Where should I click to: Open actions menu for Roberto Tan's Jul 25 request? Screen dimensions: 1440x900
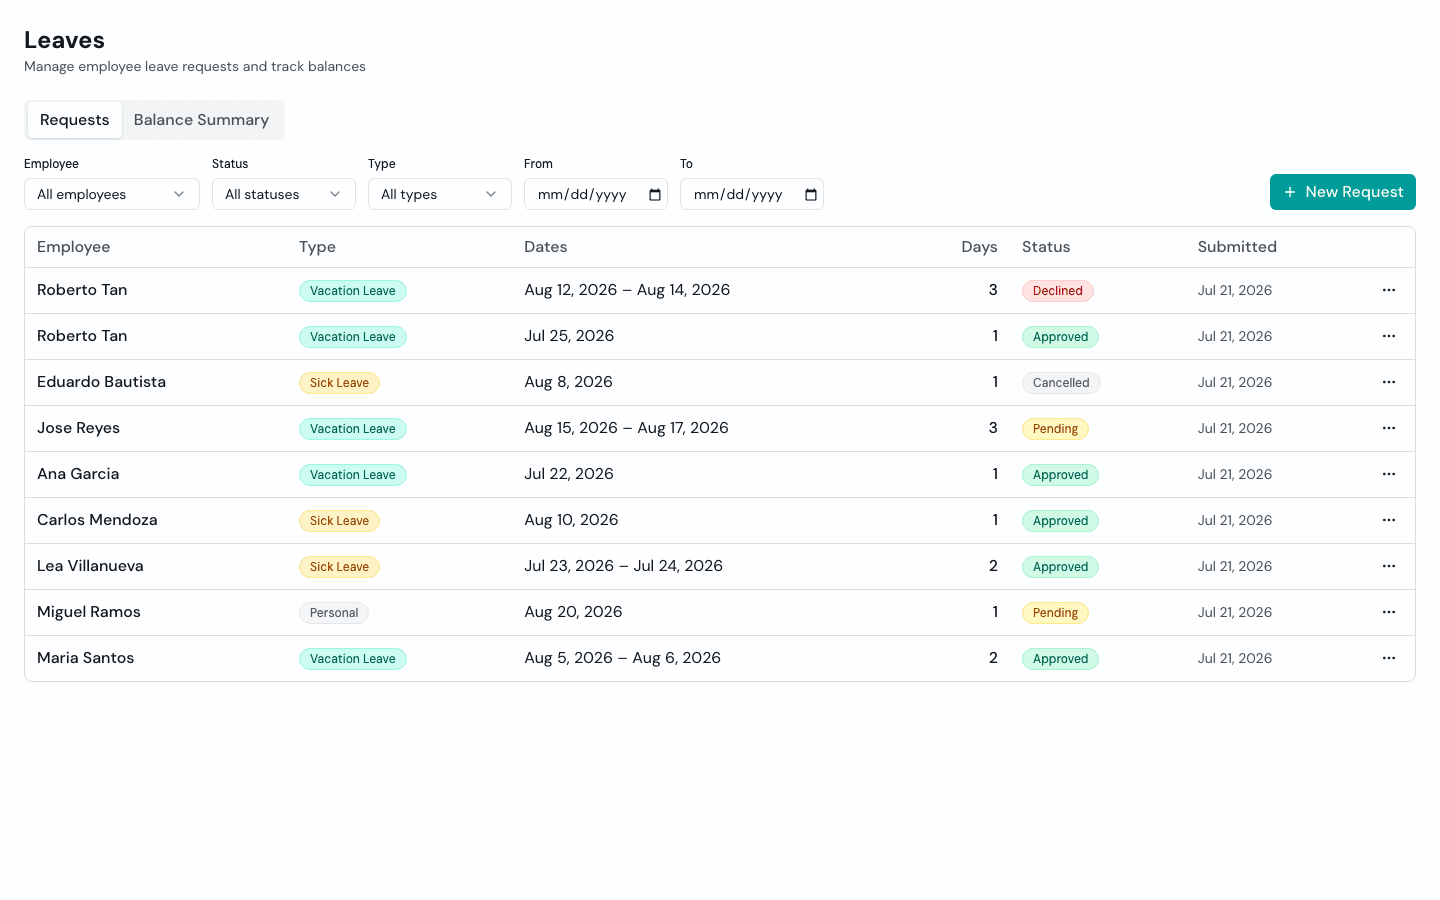1389,336
